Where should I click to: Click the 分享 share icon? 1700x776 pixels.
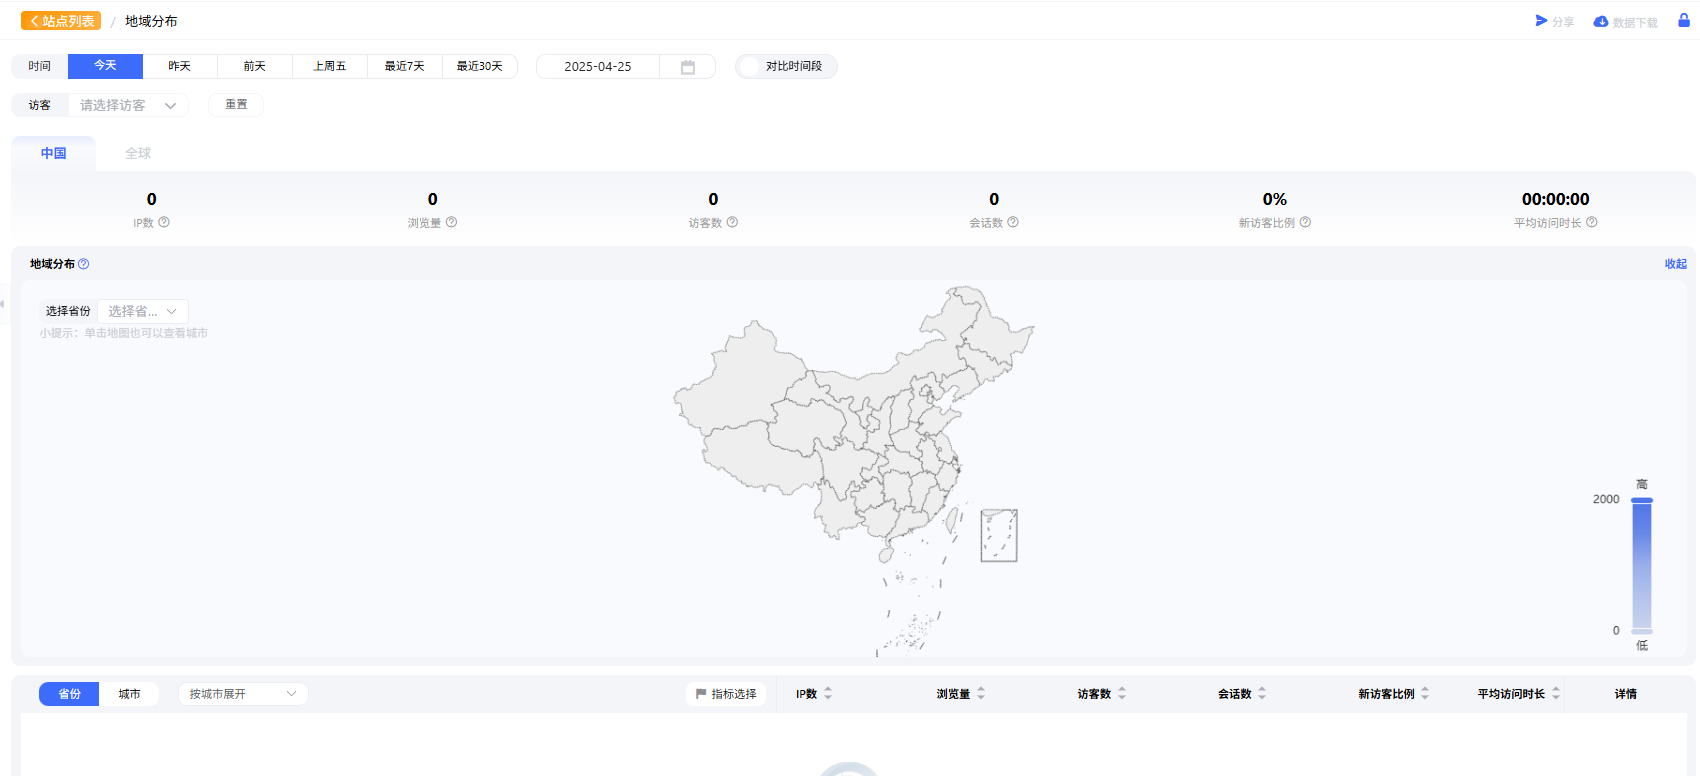[x=1542, y=21]
